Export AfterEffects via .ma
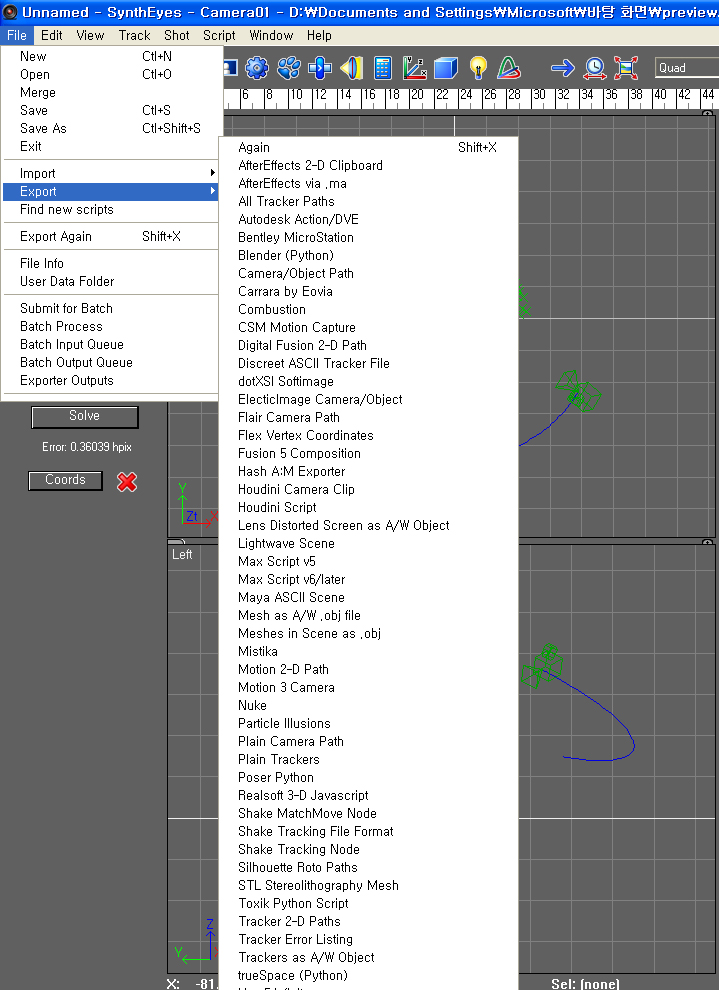The height and width of the screenshot is (990, 719). 368,183
